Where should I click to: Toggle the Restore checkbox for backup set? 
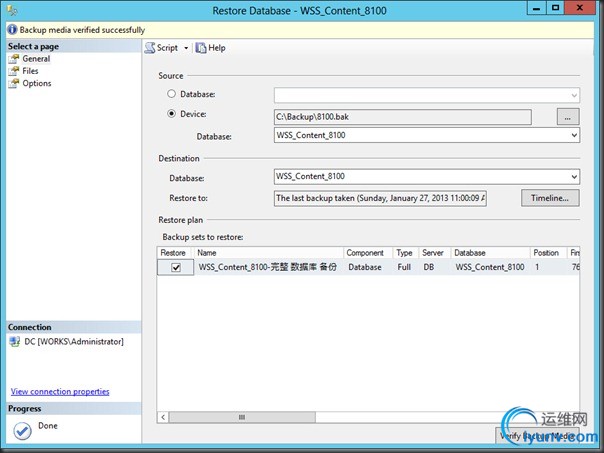pos(176,267)
